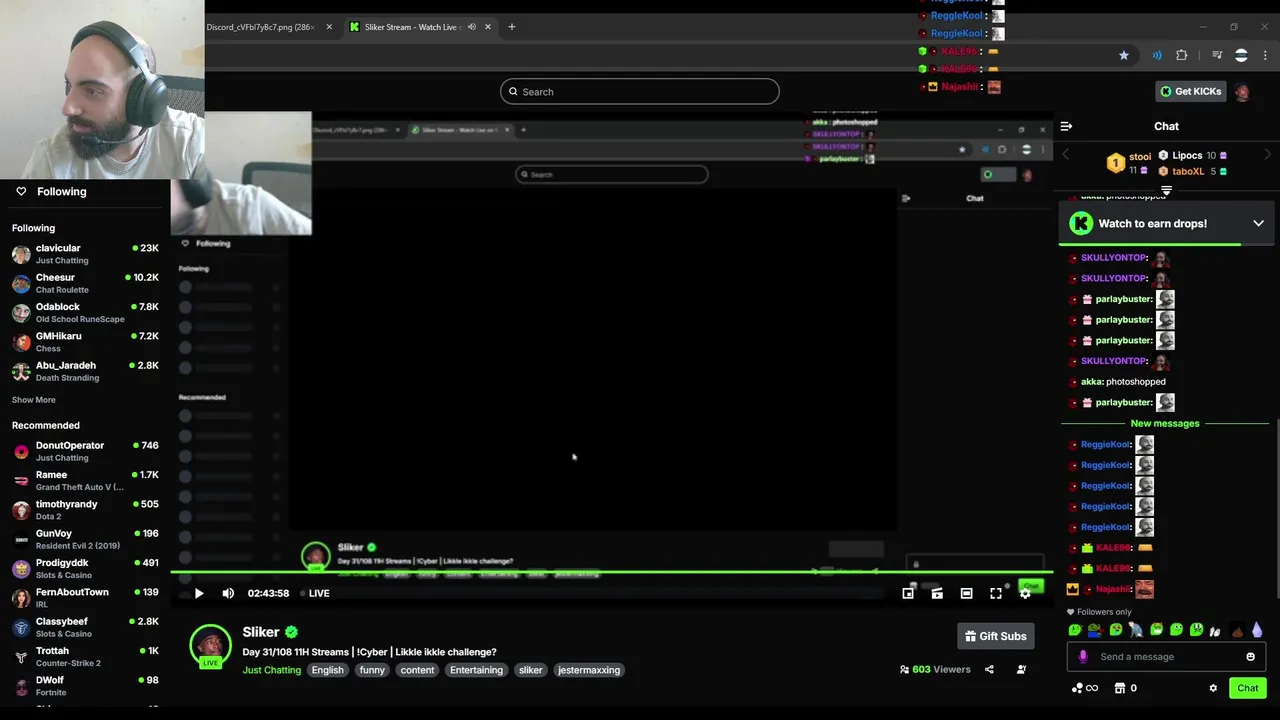1280x720 pixels.
Task: Open Chrome three-dot menu
Action: [1265, 55]
